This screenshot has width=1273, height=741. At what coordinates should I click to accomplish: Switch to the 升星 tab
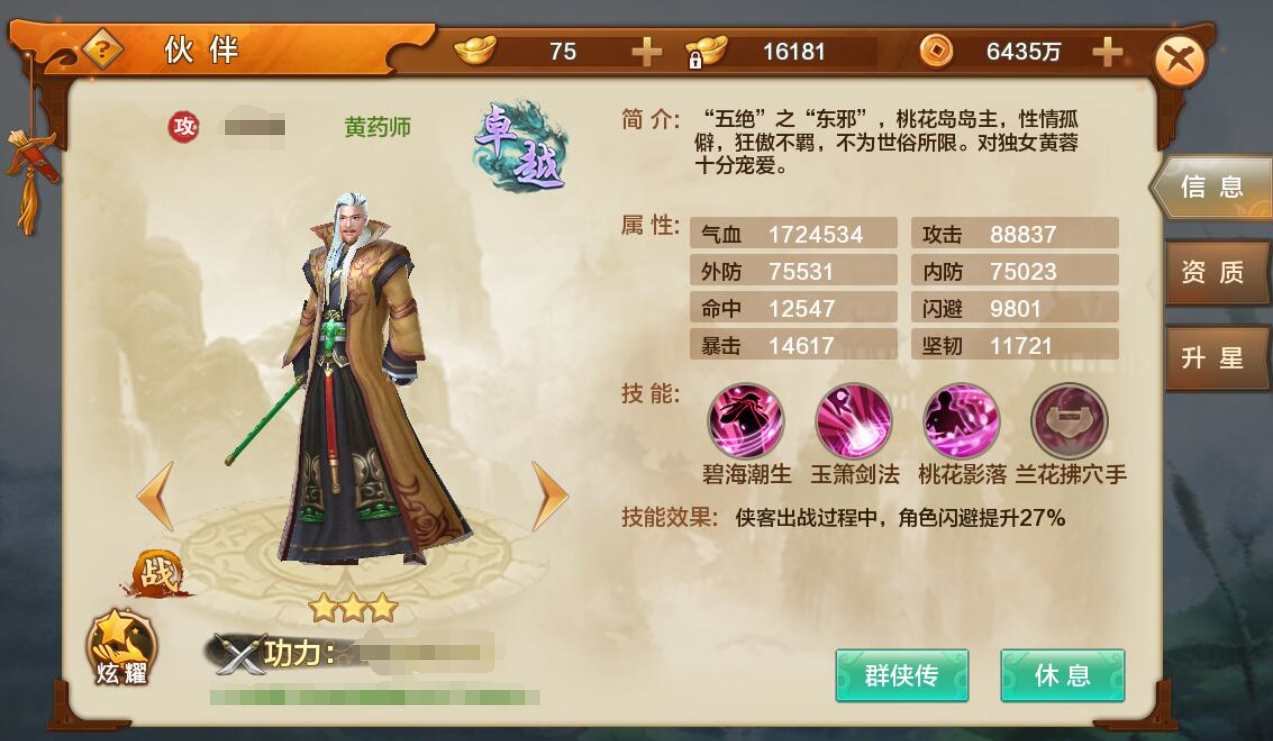pos(1214,358)
